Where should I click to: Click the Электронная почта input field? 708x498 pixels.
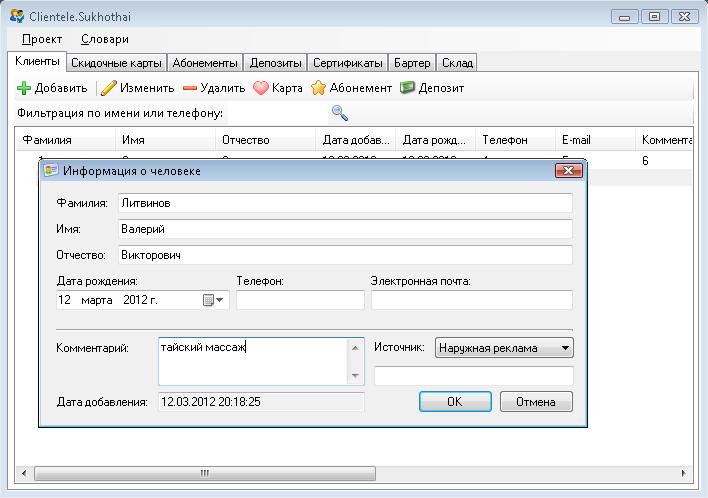coord(472,300)
